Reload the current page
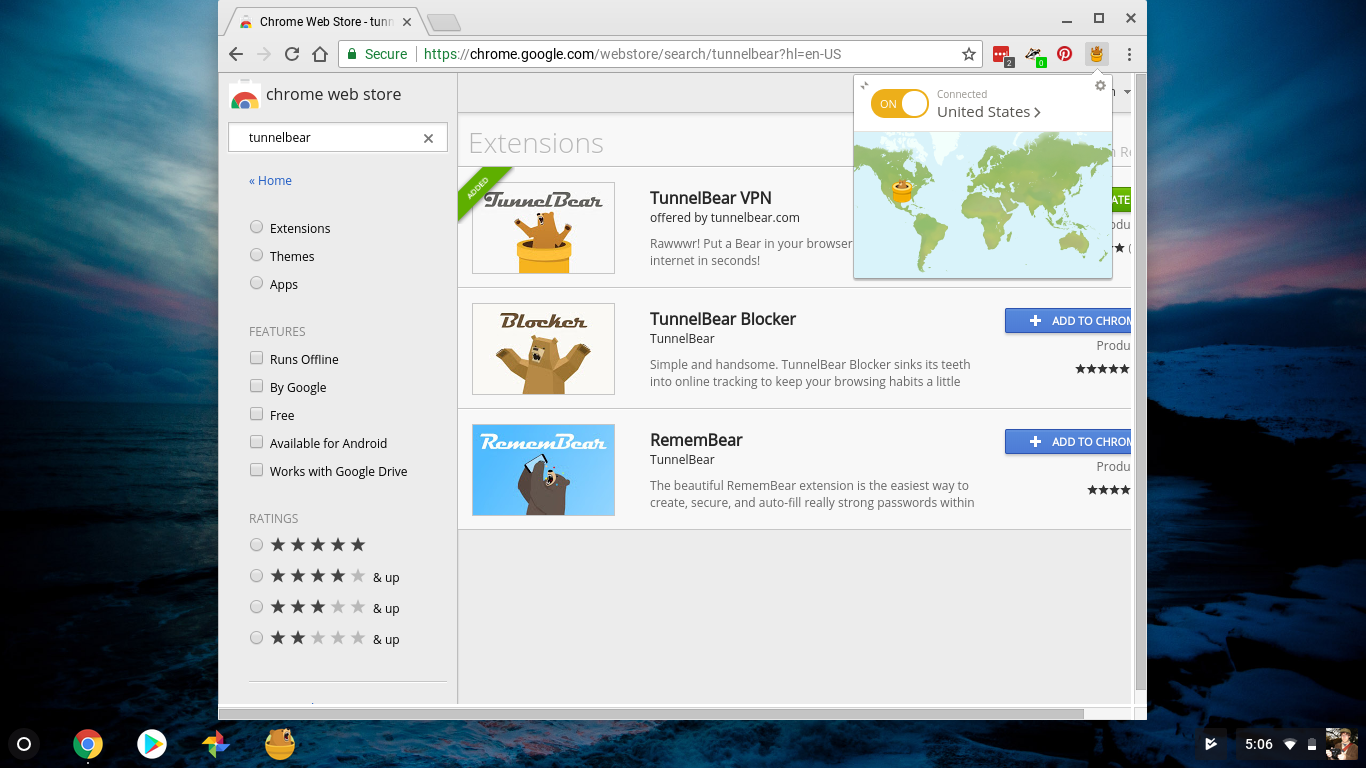Image resolution: width=1366 pixels, height=768 pixels. (292, 54)
